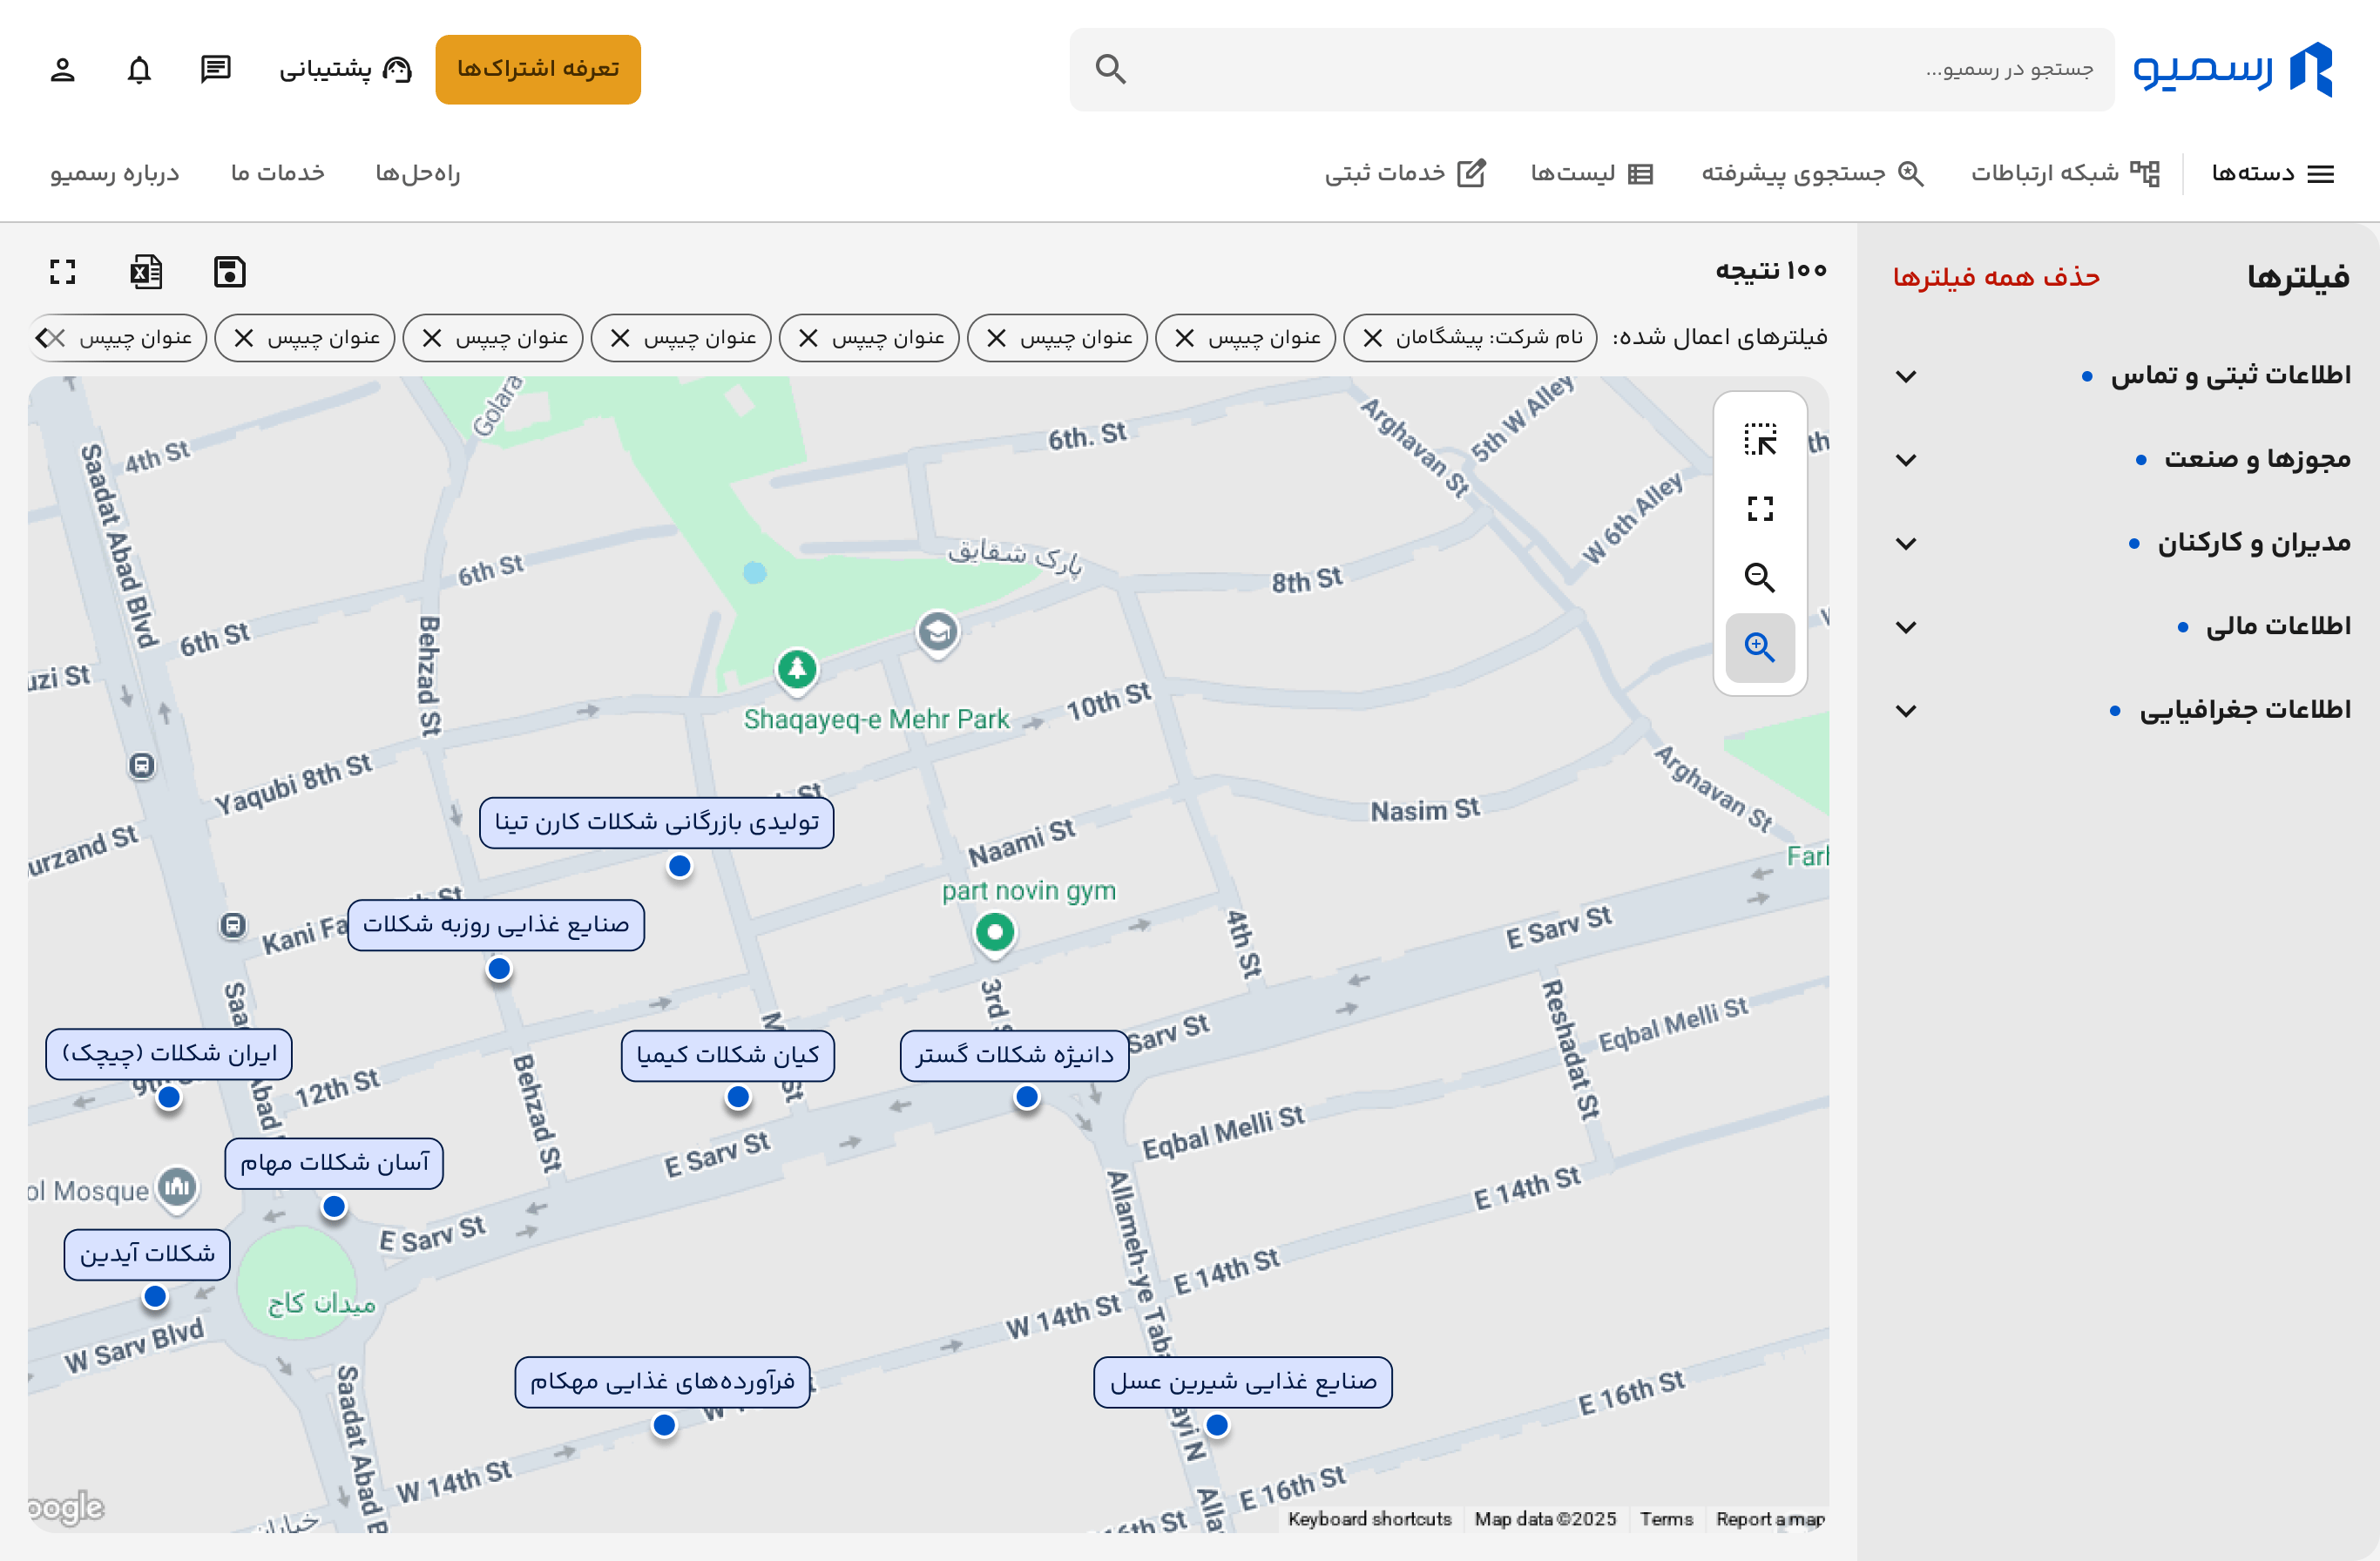This screenshot has width=2380, height=1561.
Task: Open خدمات ثبتی menu item
Action: click(1405, 173)
